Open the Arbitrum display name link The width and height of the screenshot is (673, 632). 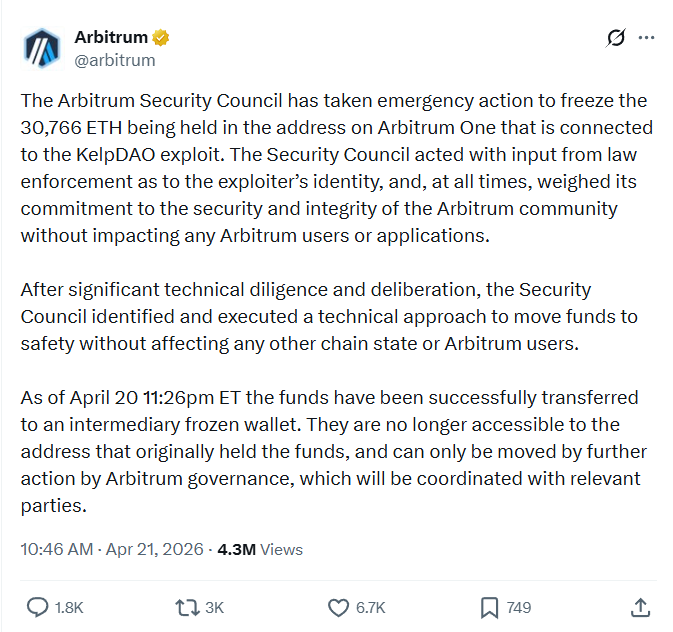pyautogui.click(x=111, y=37)
